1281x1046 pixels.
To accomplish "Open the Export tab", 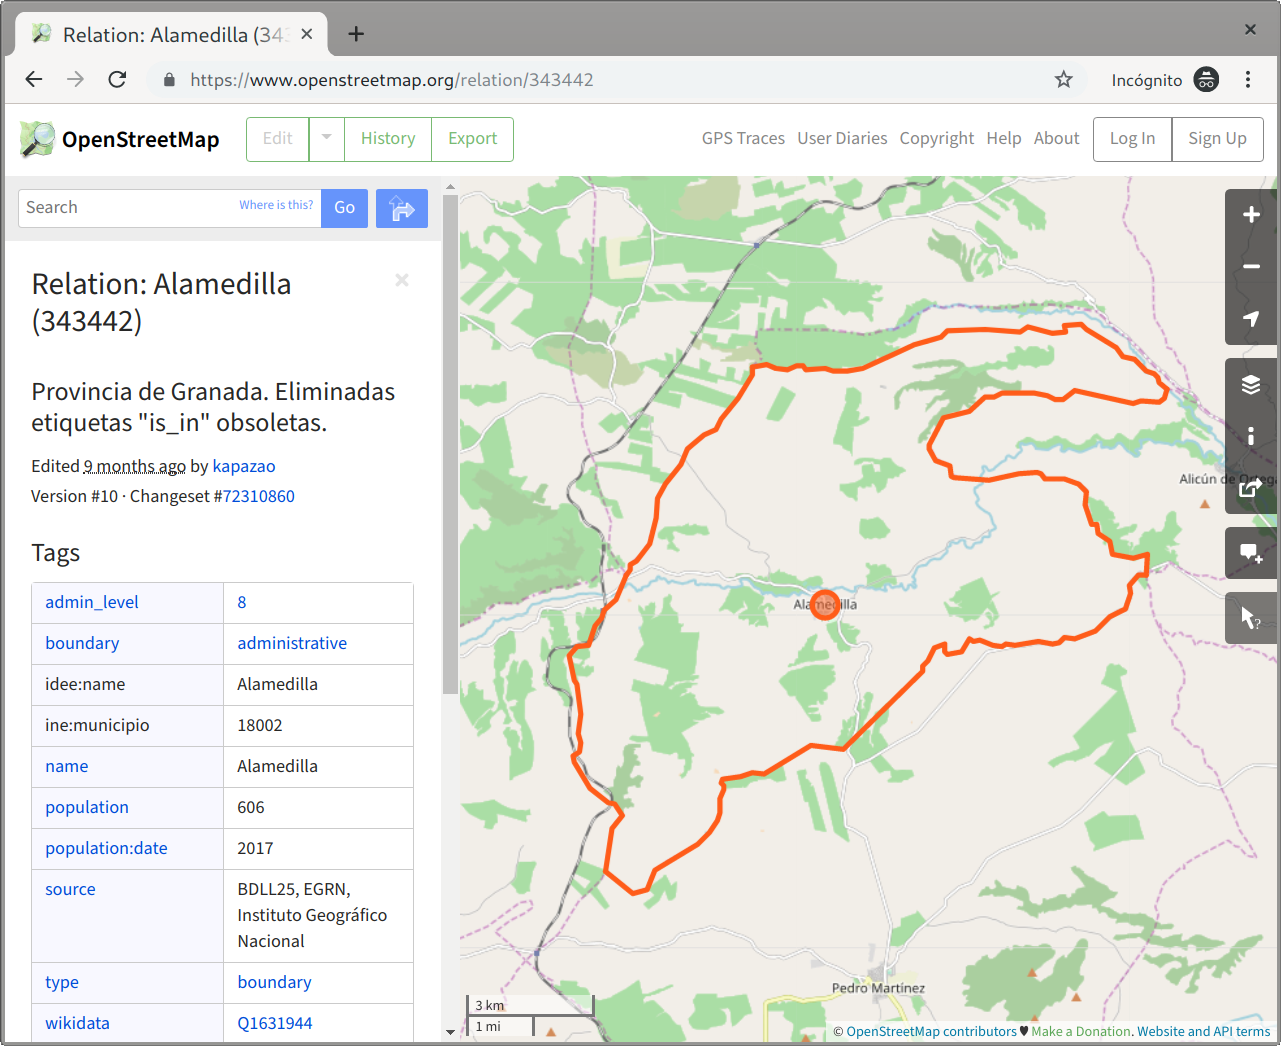I will coord(473,139).
